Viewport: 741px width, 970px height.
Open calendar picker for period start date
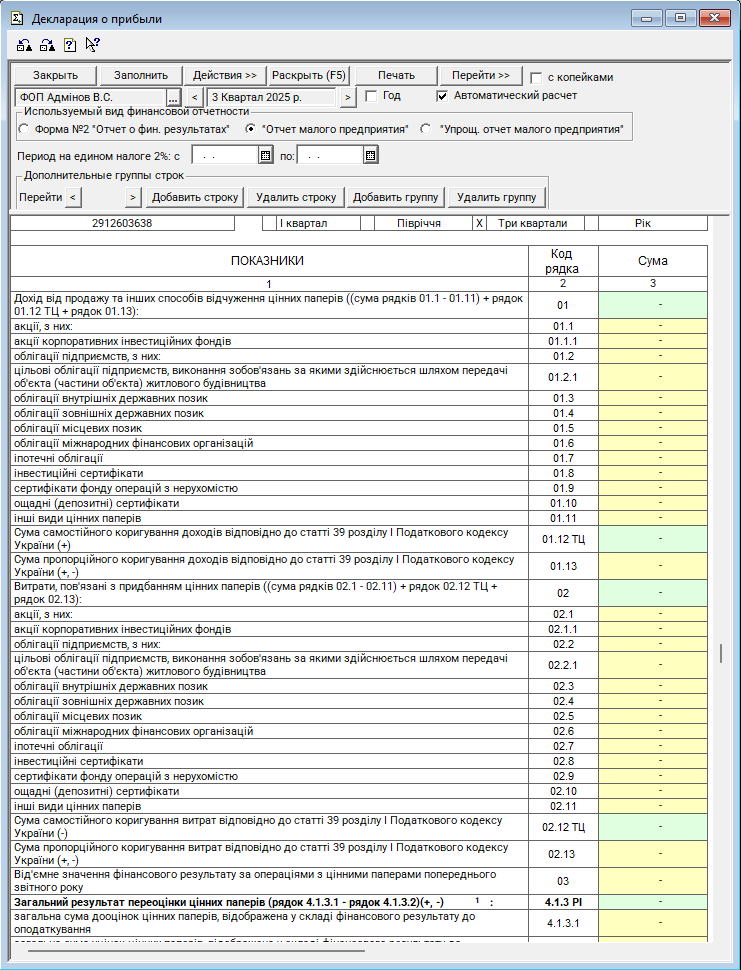click(x=265, y=155)
